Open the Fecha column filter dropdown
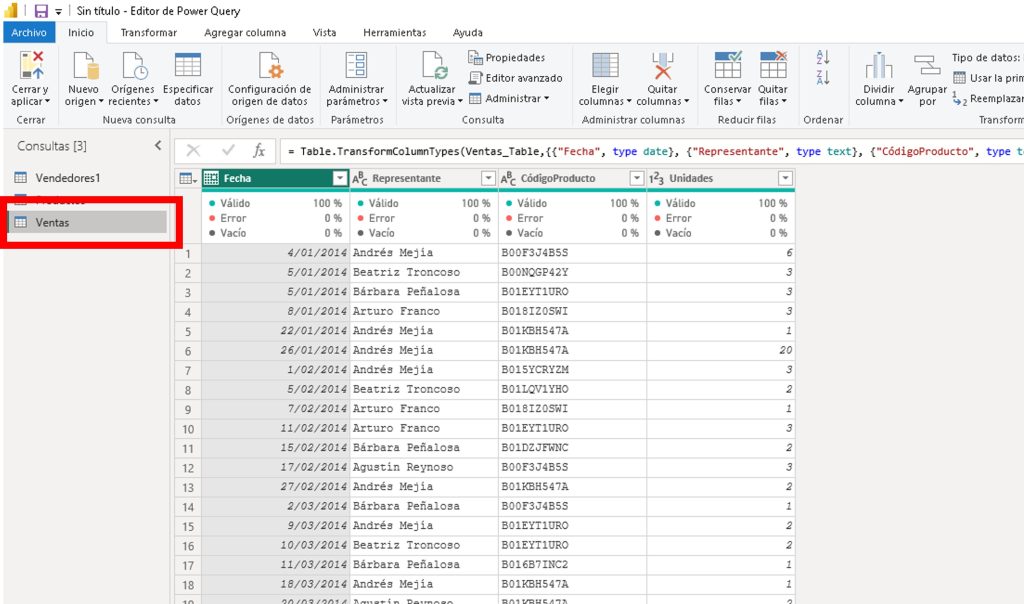The width and height of the screenshot is (1024, 604). [x=339, y=178]
